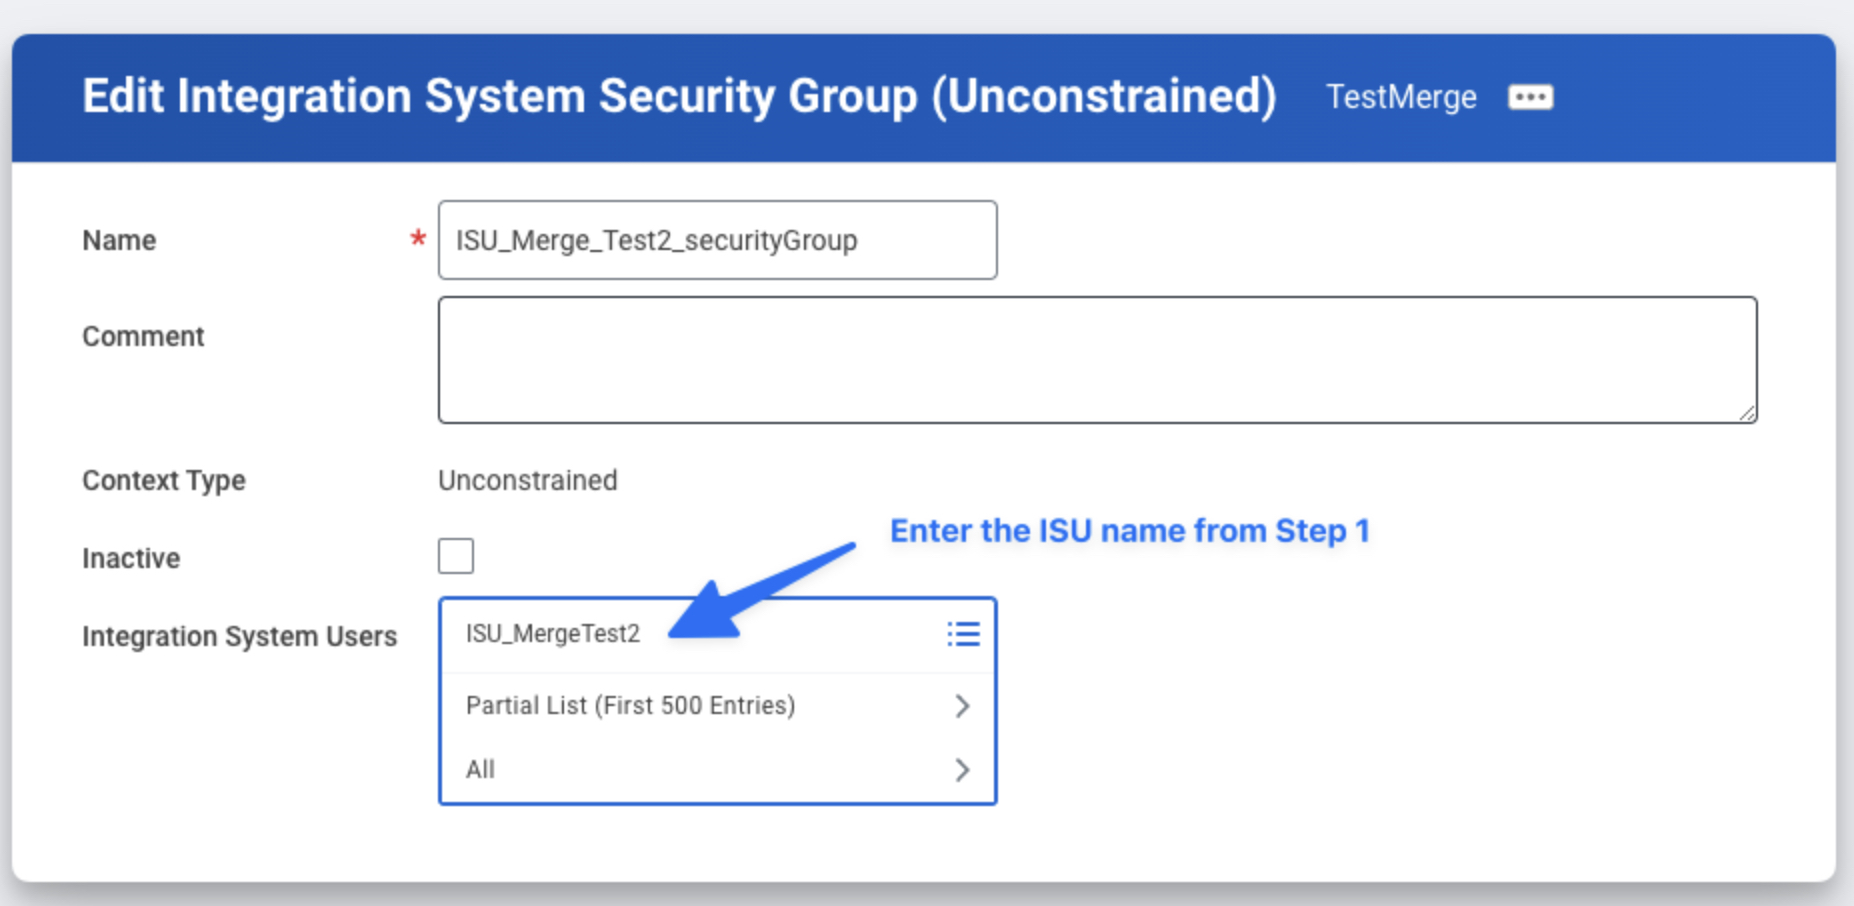Focus the Name text field

(716, 240)
